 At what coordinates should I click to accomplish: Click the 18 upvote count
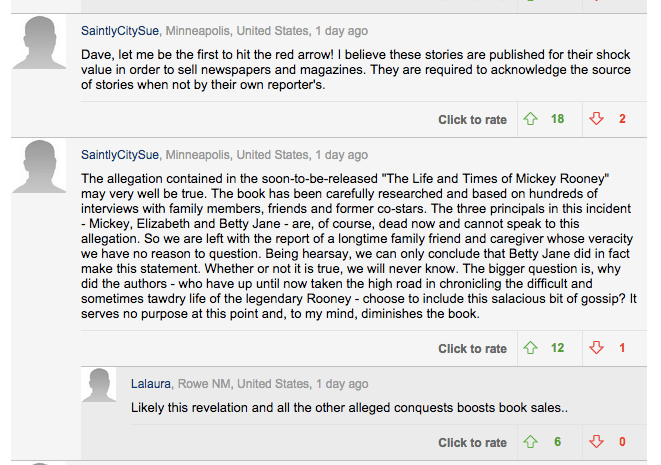(x=557, y=119)
